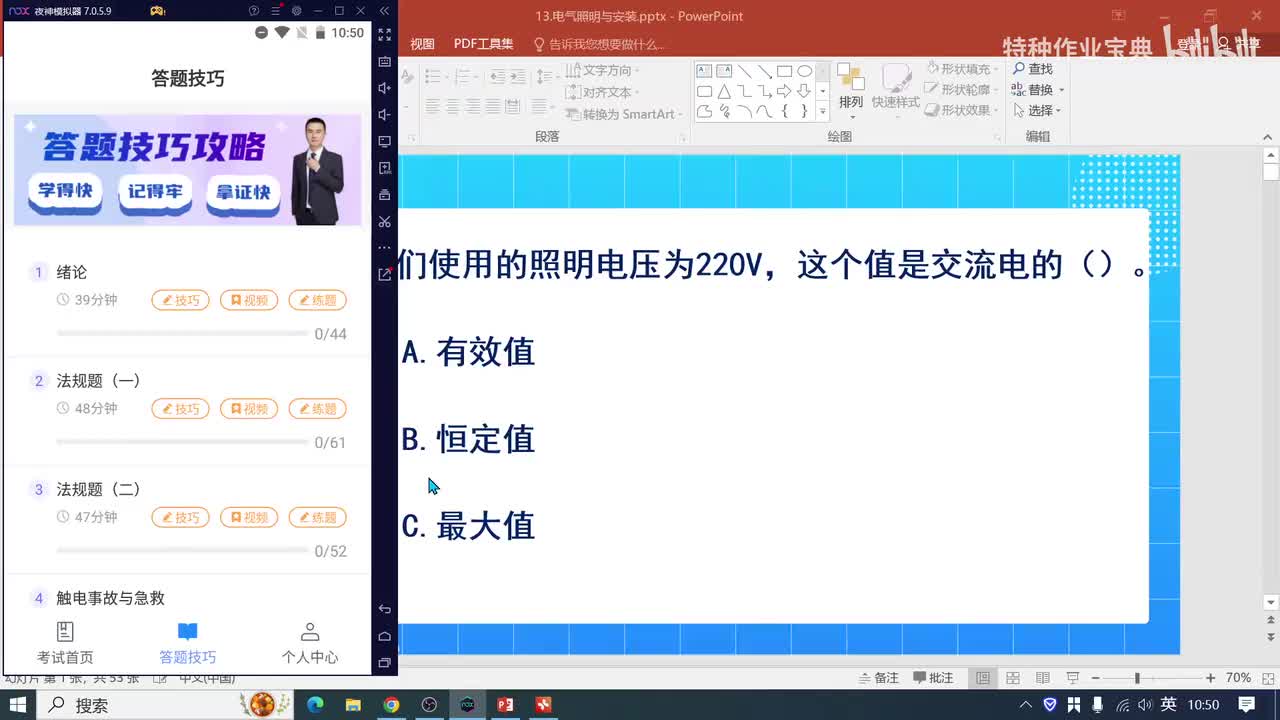
Task: Open PowerPoint from the Windows taskbar
Action: click(x=505, y=705)
